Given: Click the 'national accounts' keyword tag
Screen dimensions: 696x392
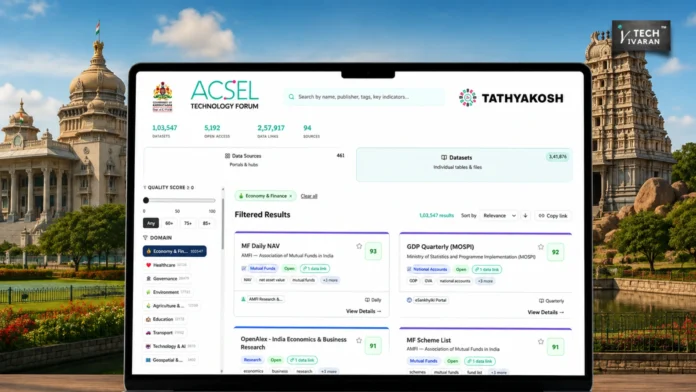Looking at the screenshot, I should click(455, 281).
